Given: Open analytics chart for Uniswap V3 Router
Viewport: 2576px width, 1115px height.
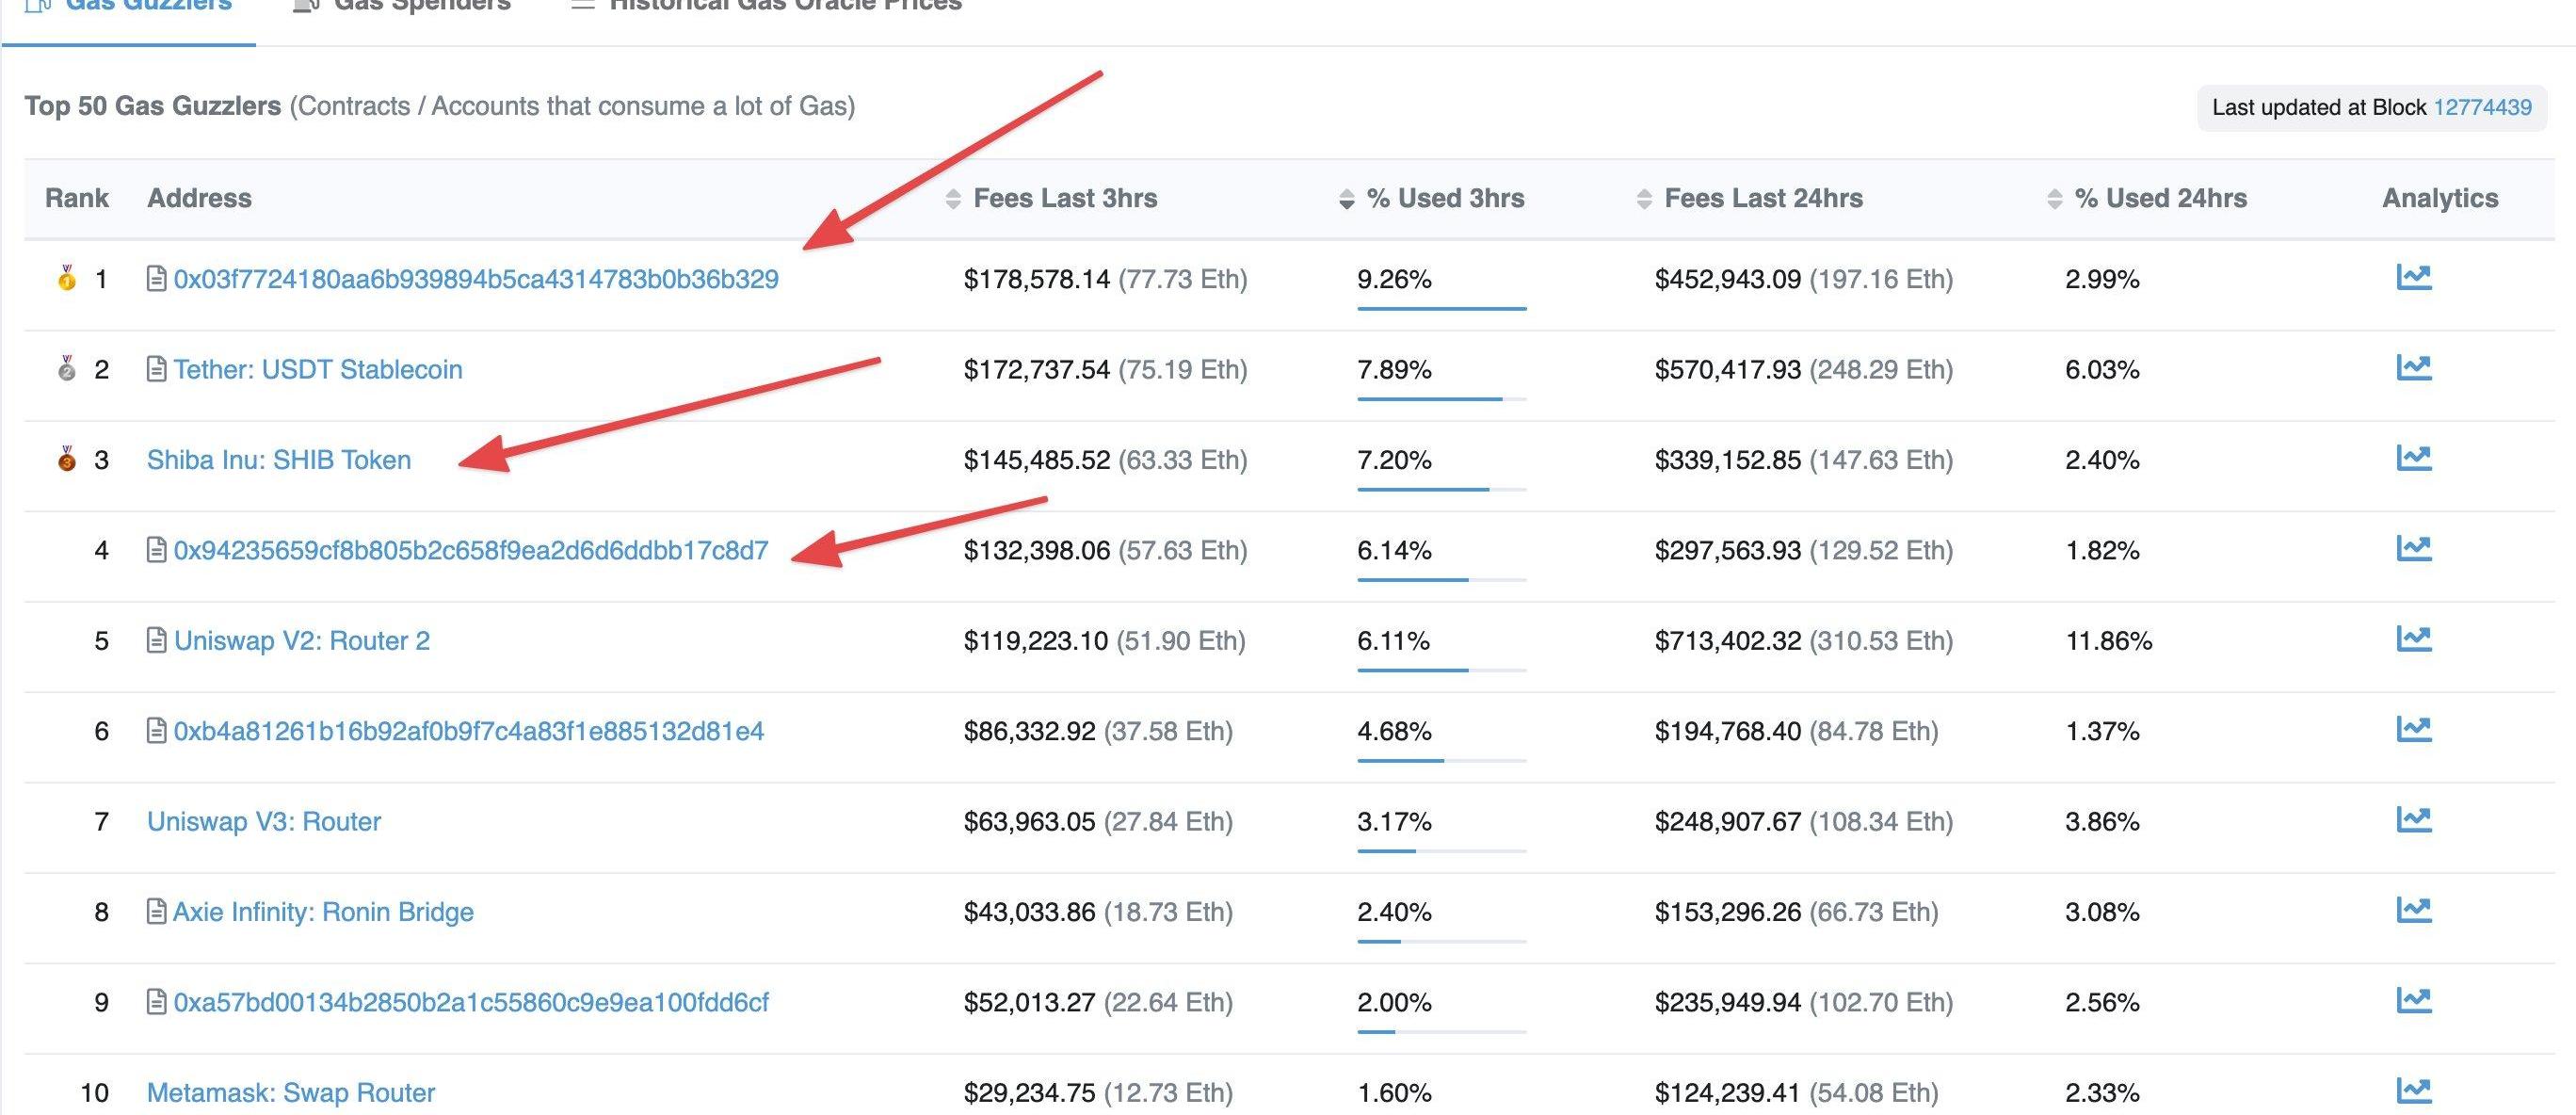Looking at the screenshot, I should click(2413, 819).
